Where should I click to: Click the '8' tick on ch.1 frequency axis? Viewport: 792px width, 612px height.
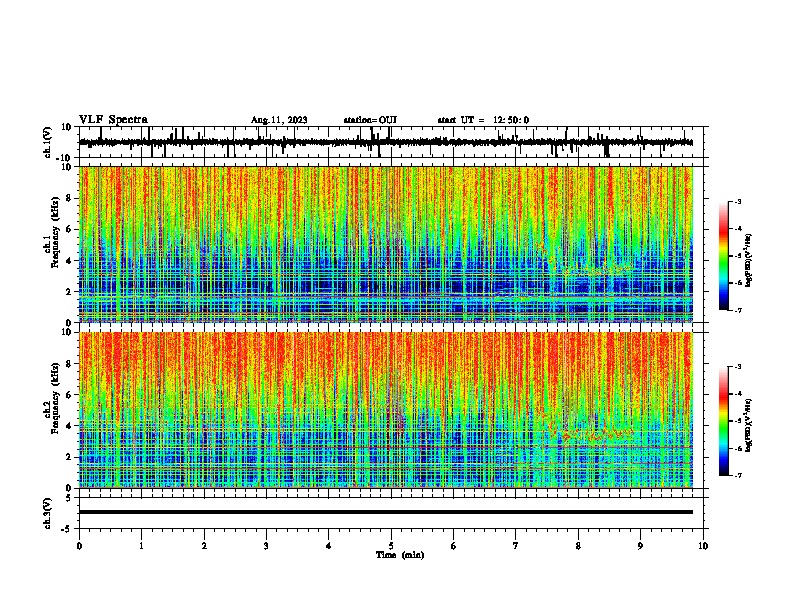pos(70,198)
